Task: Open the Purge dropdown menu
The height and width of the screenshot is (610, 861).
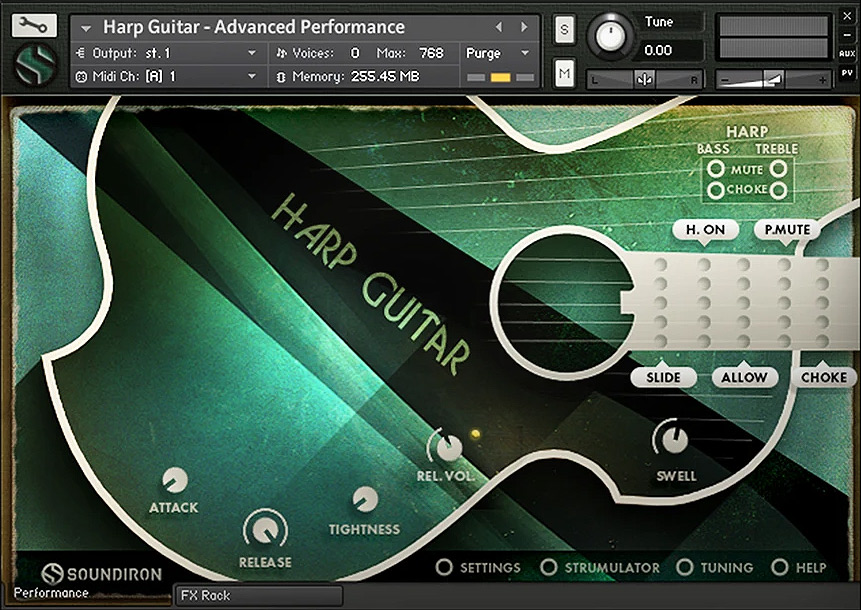Action: pos(497,53)
